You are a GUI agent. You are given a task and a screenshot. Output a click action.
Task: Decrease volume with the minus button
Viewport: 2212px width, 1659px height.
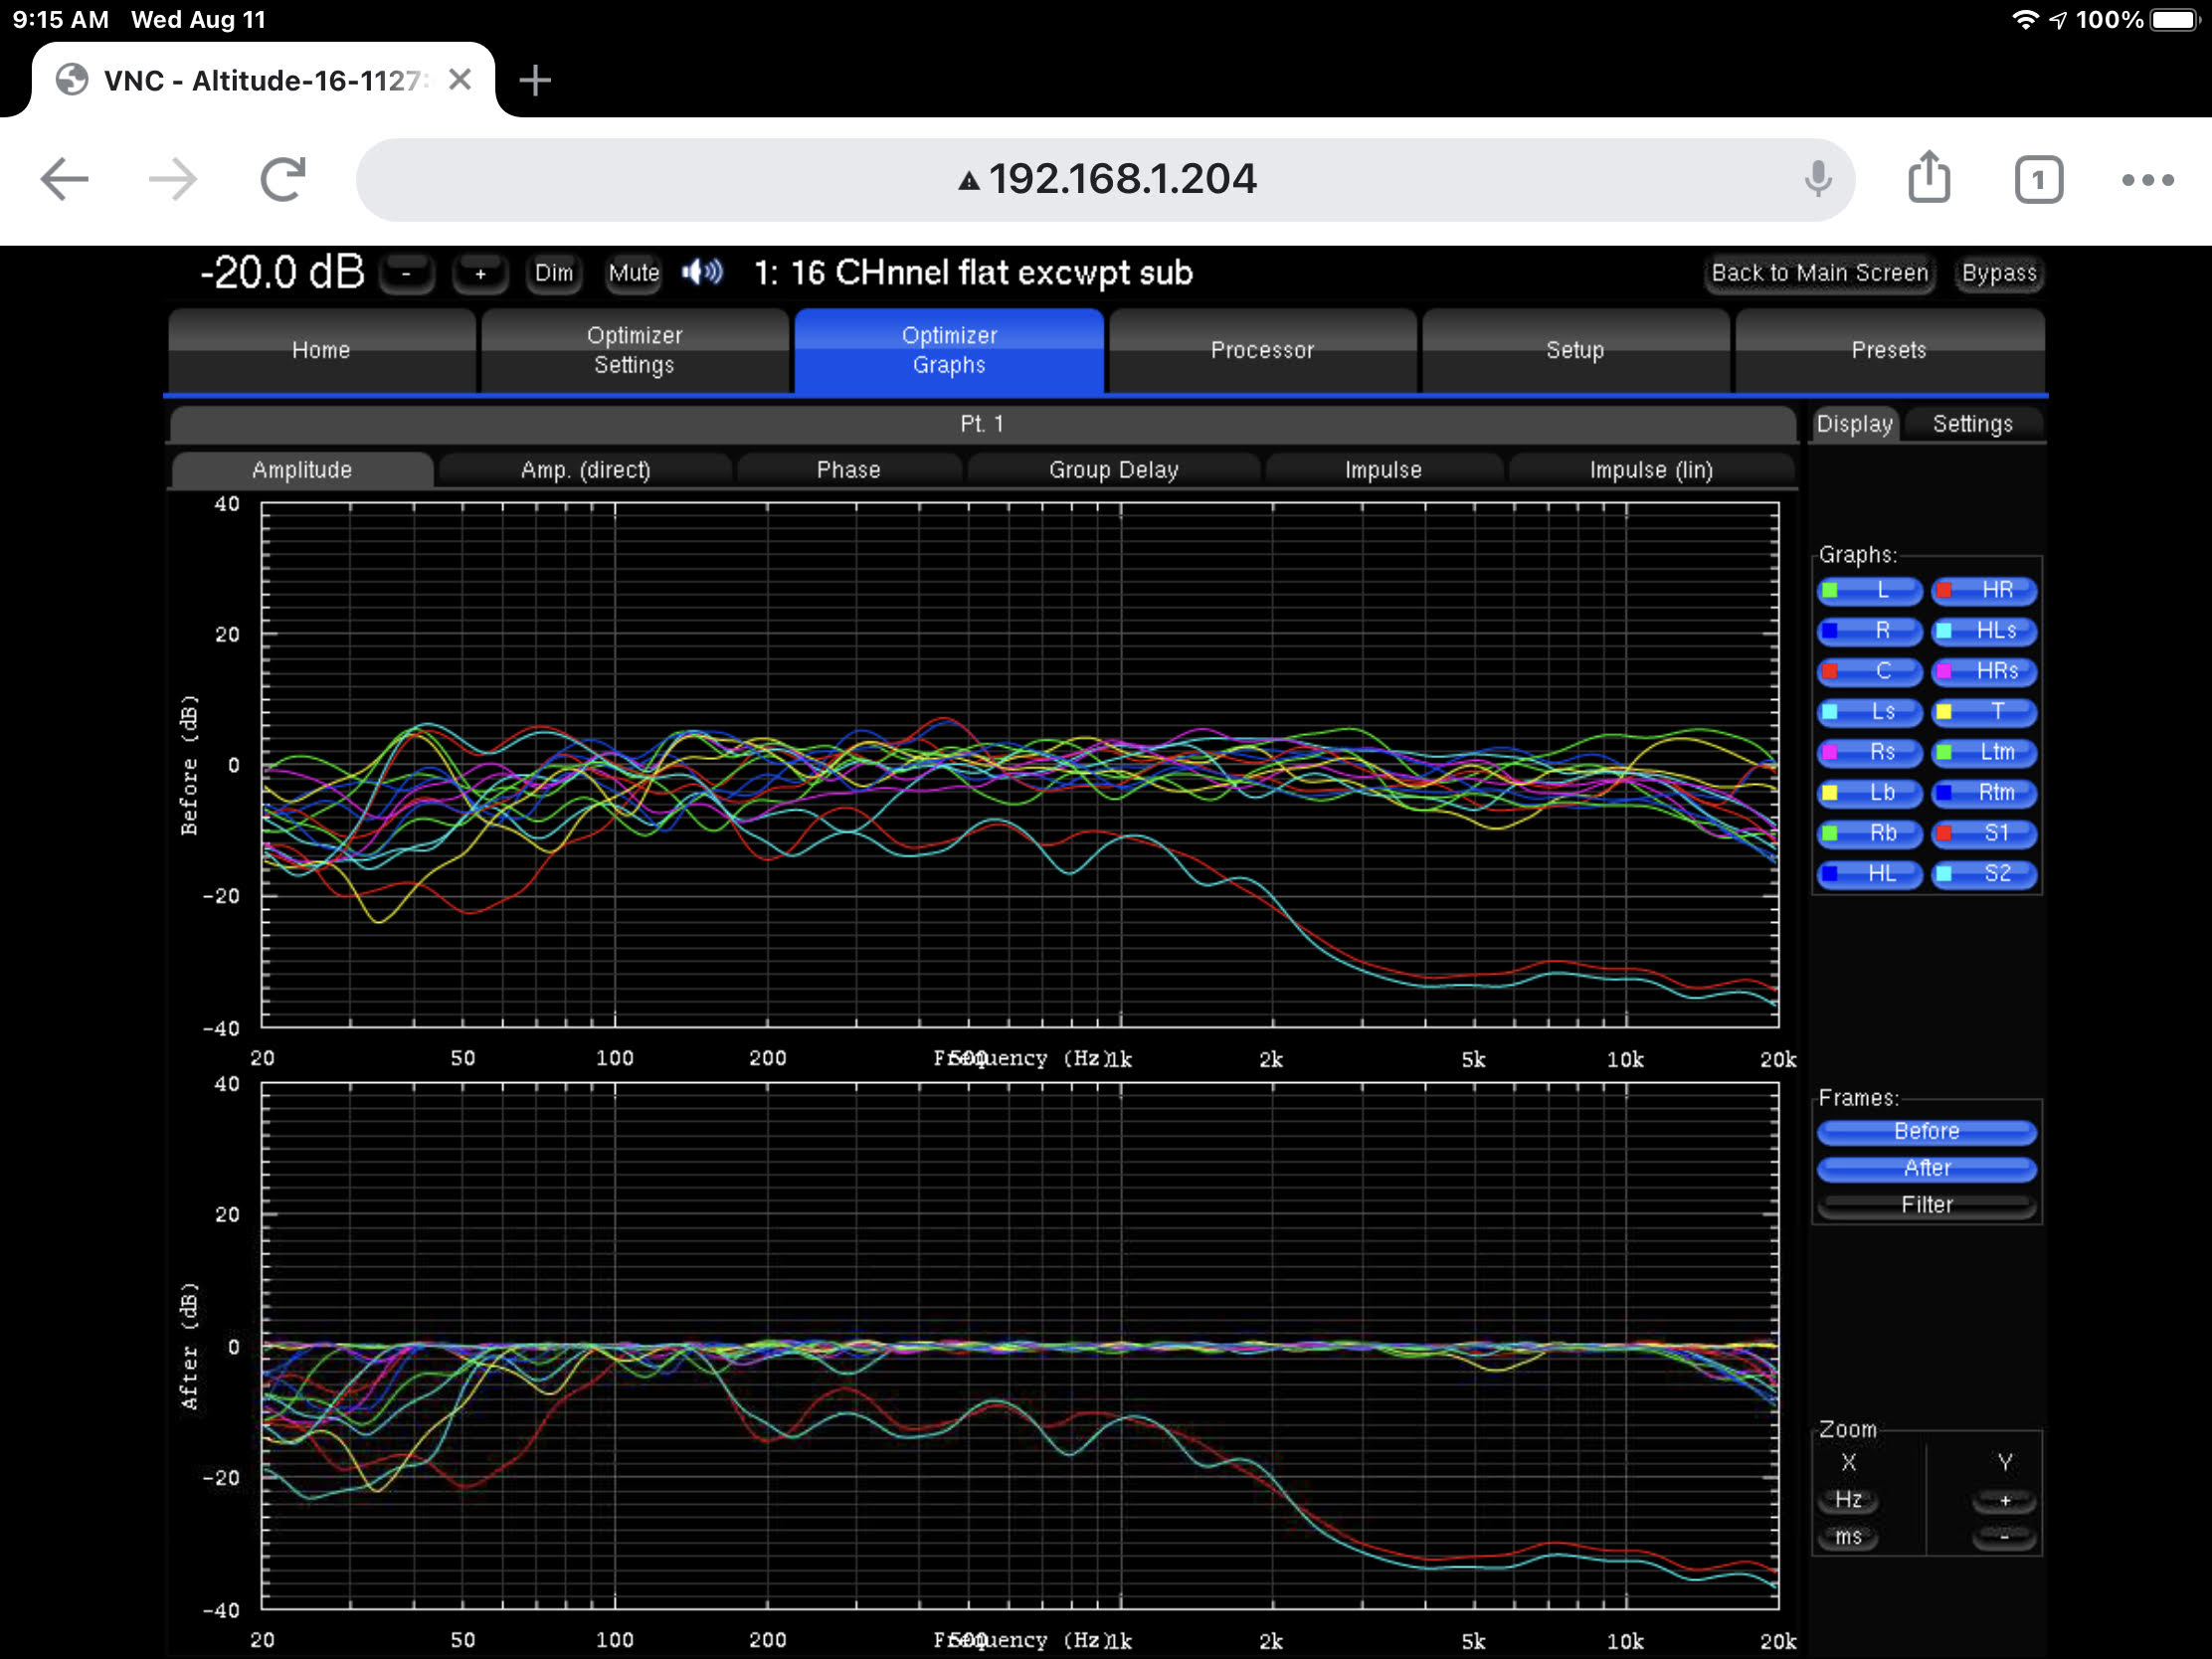click(x=406, y=273)
